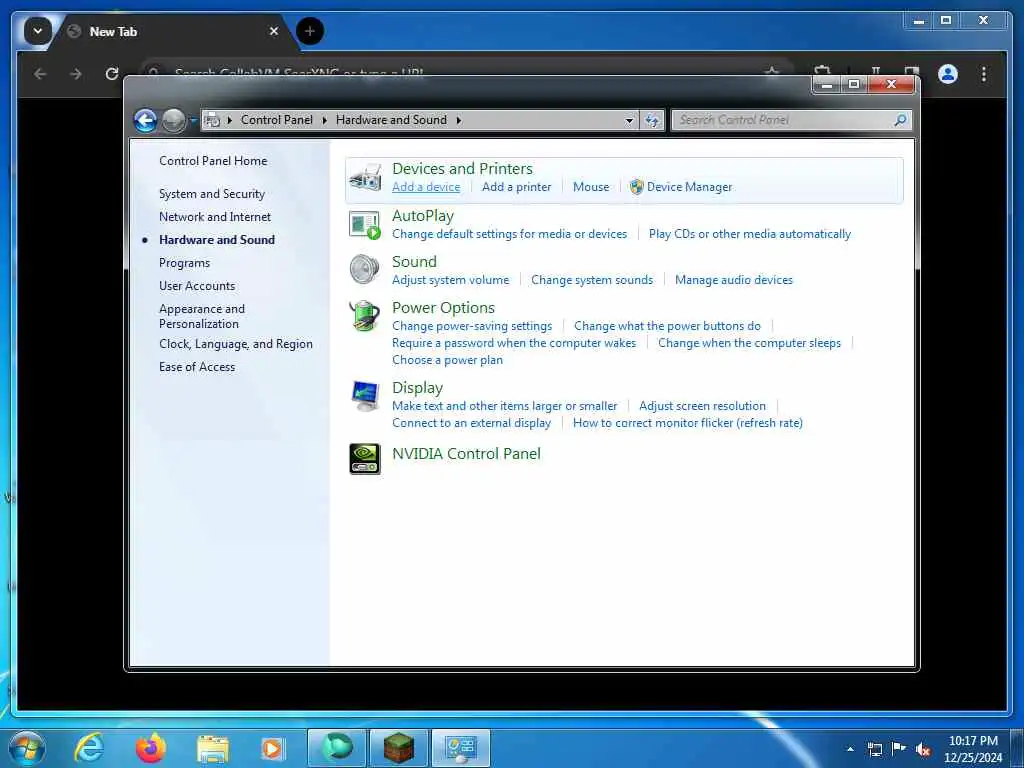Launch Firefox from the taskbar
The height and width of the screenshot is (768, 1024).
(x=151, y=748)
